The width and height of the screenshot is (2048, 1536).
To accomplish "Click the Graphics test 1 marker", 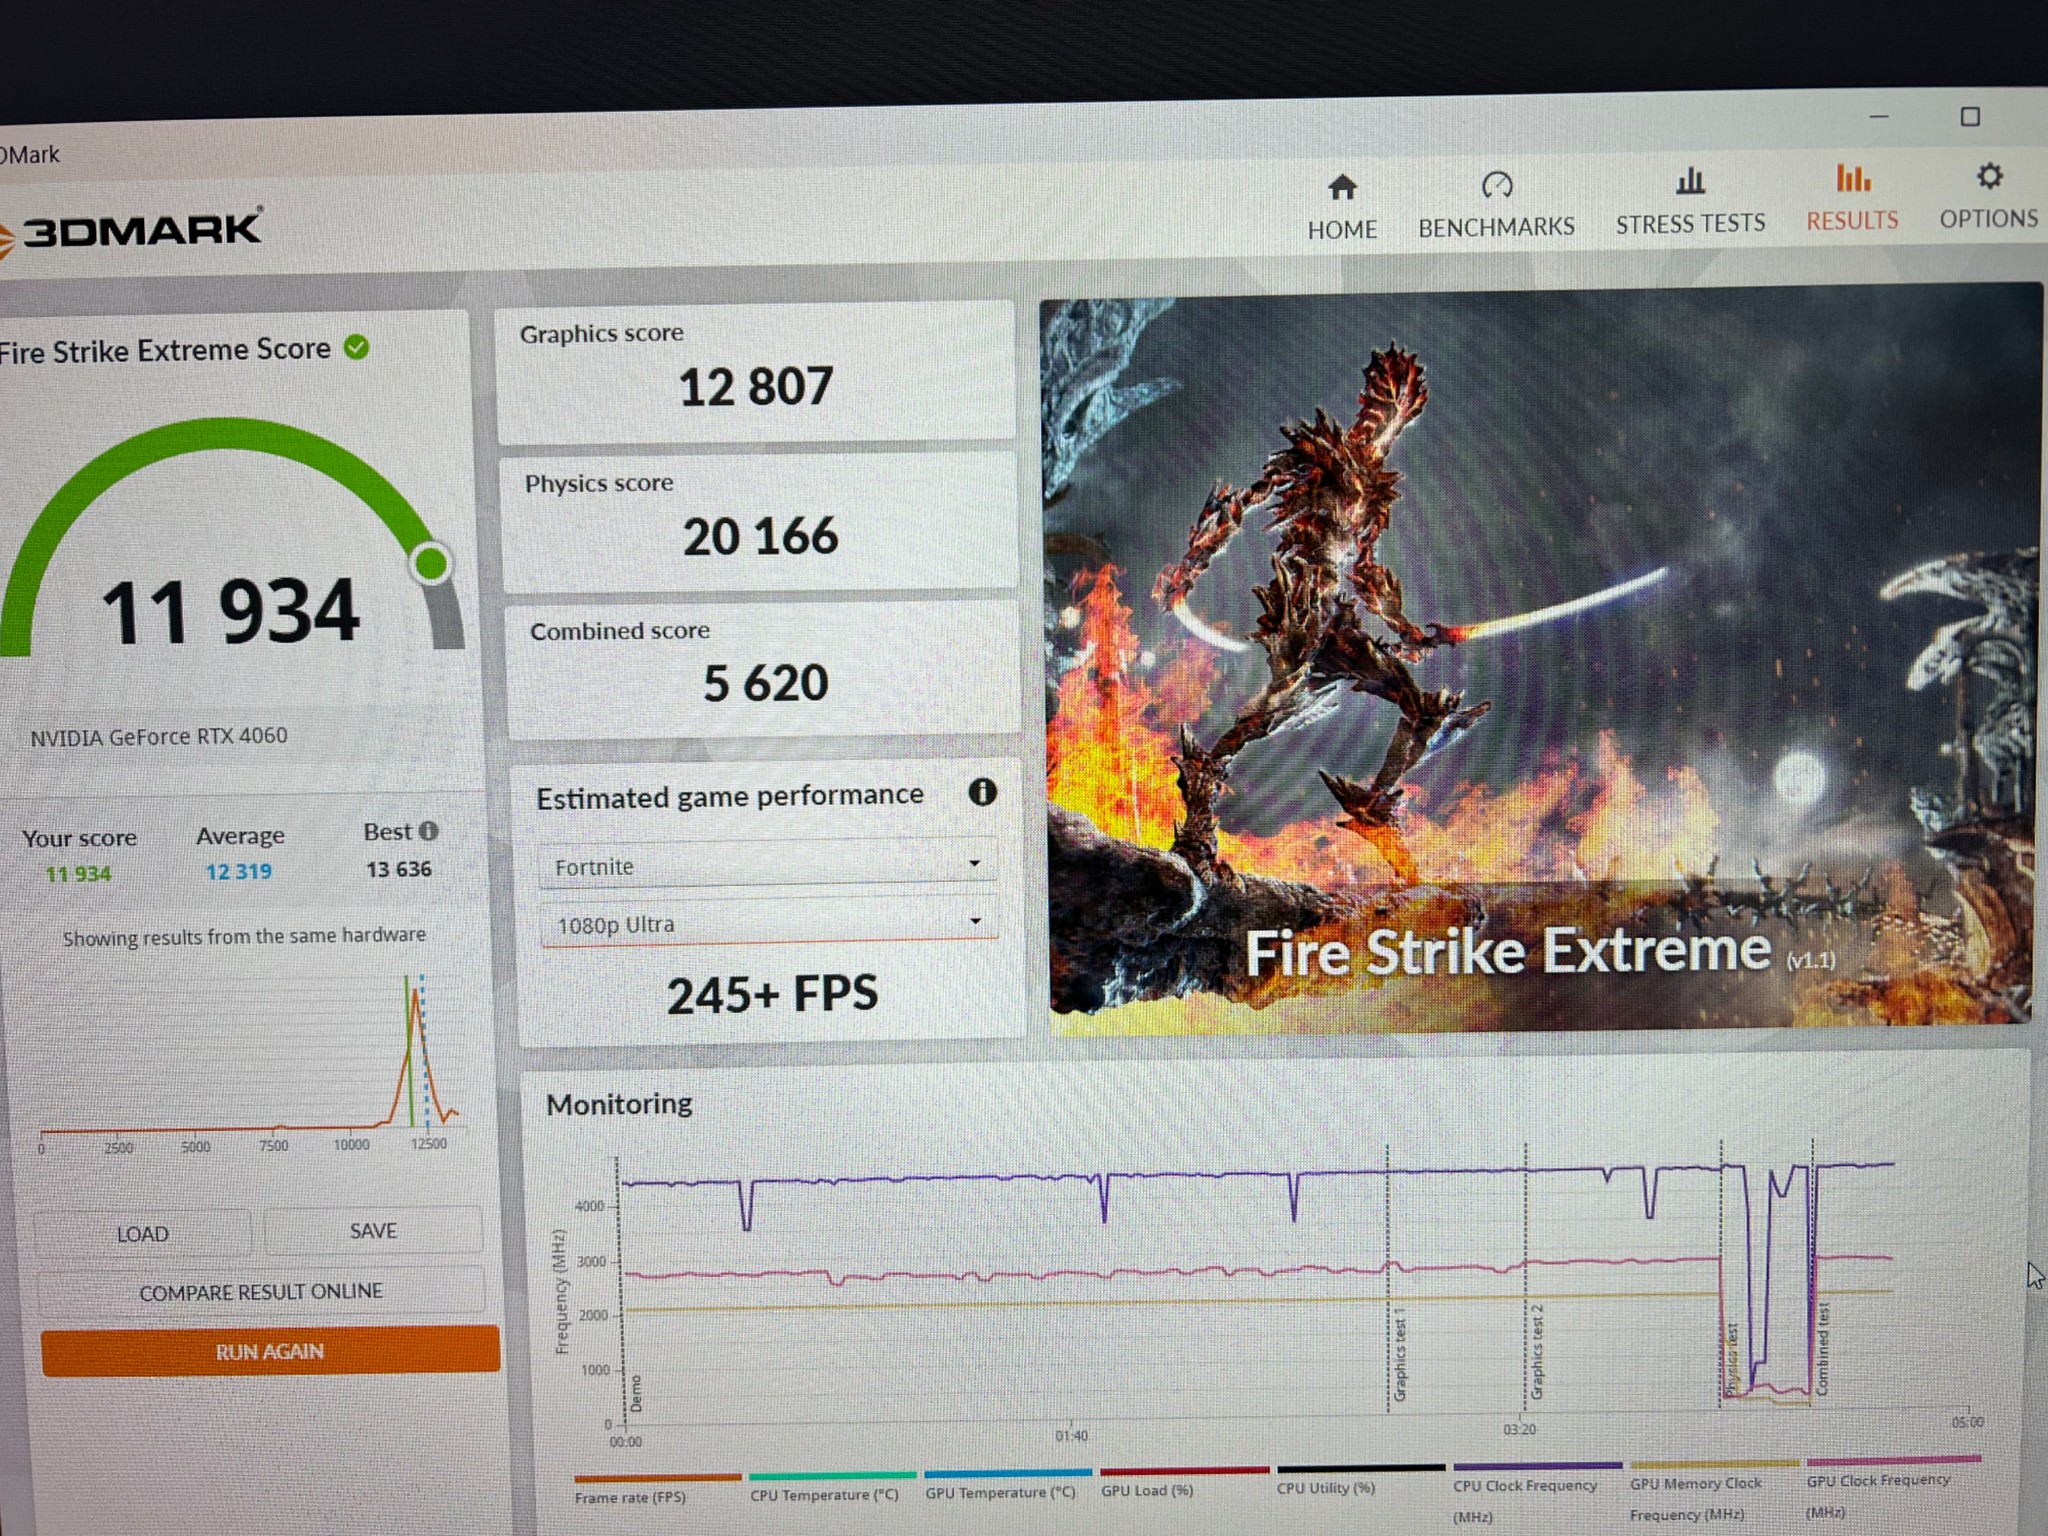I will click(x=1400, y=1352).
